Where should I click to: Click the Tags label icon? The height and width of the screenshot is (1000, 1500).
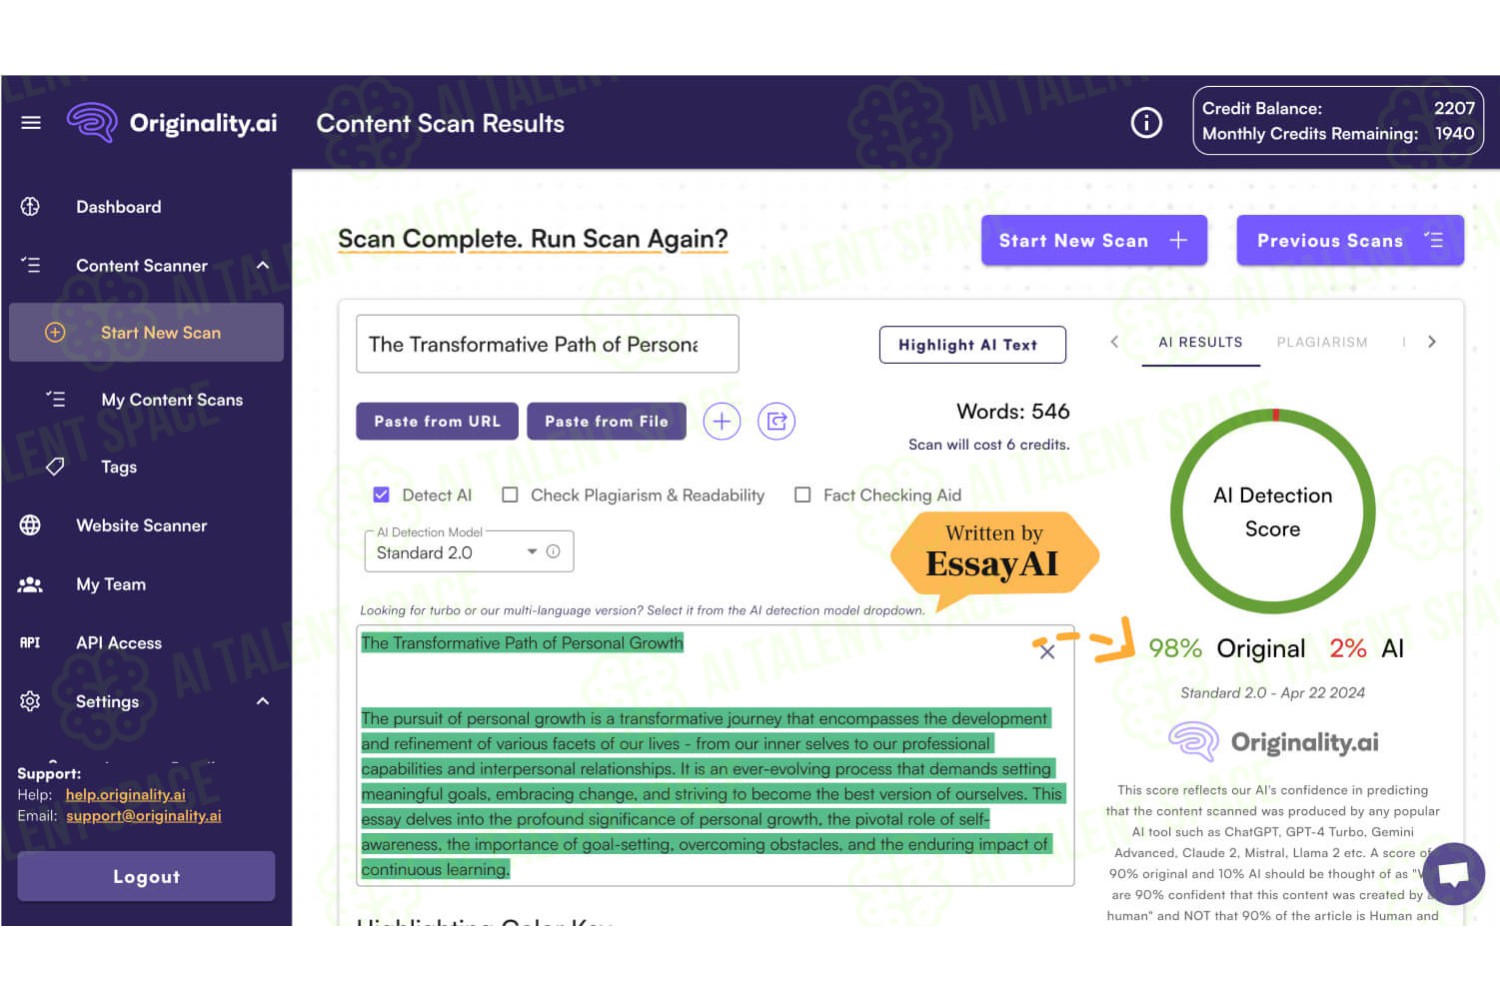[55, 466]
